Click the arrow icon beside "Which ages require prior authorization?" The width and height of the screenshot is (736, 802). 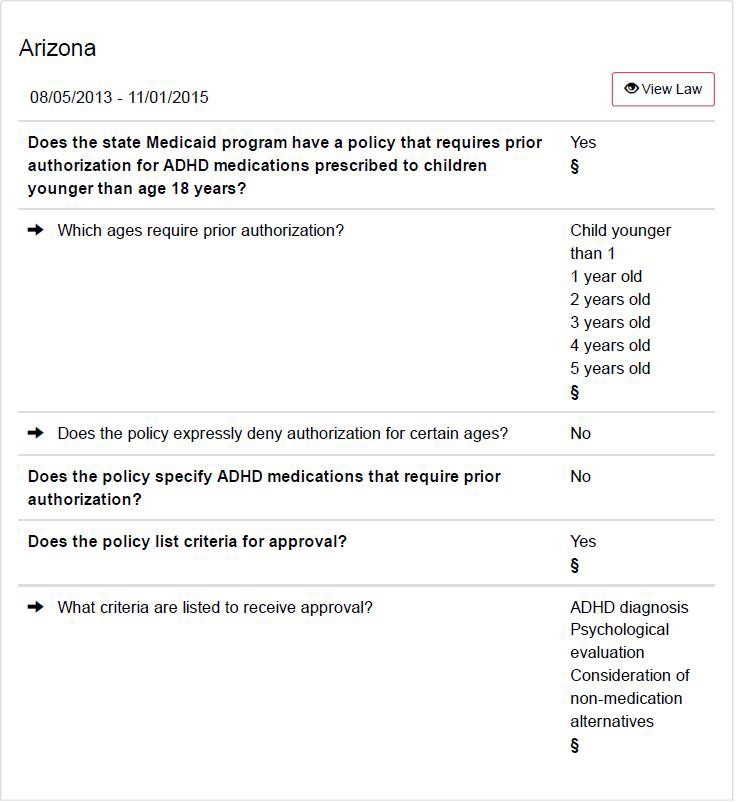(x=36, y=230)
